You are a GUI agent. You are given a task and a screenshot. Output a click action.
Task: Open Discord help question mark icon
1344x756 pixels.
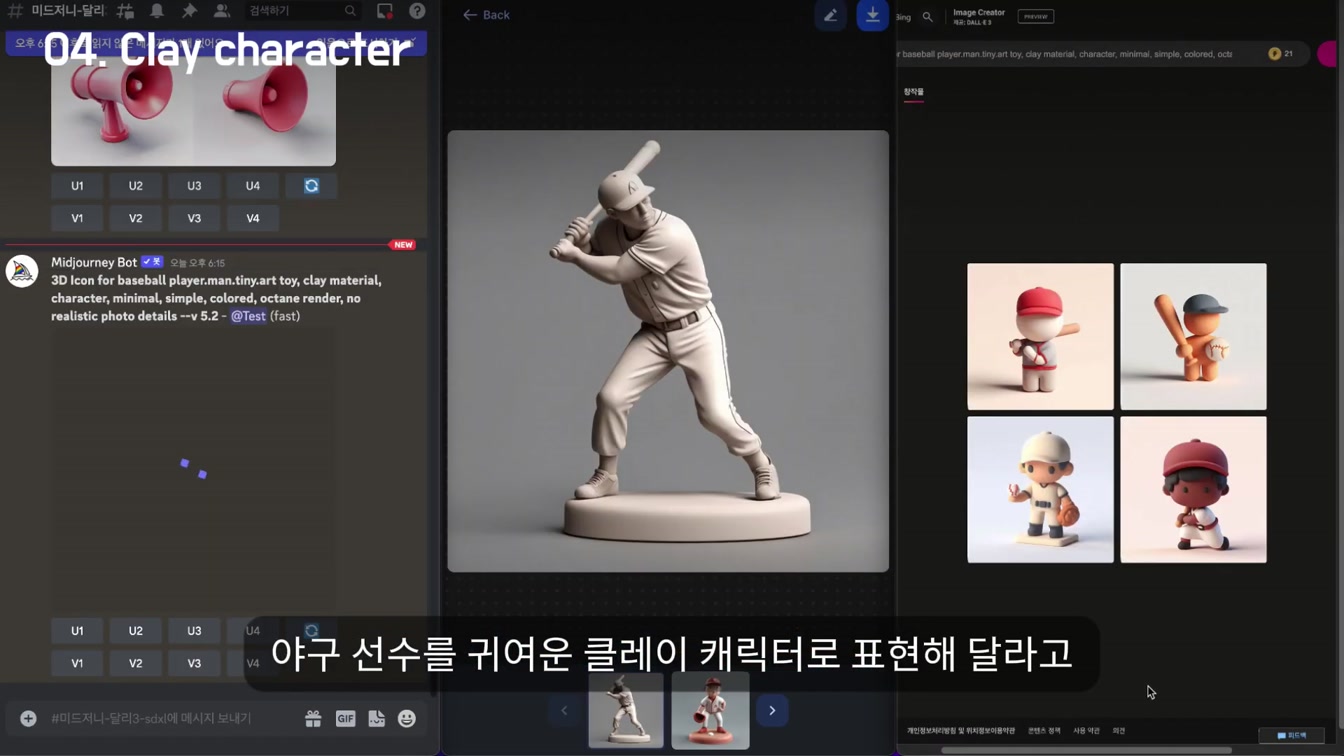point(417,11)
